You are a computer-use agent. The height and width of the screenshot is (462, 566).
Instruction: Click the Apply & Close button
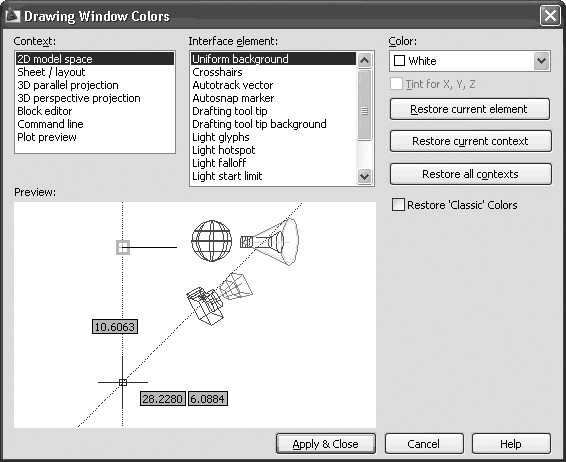click(x=326, y=444)
